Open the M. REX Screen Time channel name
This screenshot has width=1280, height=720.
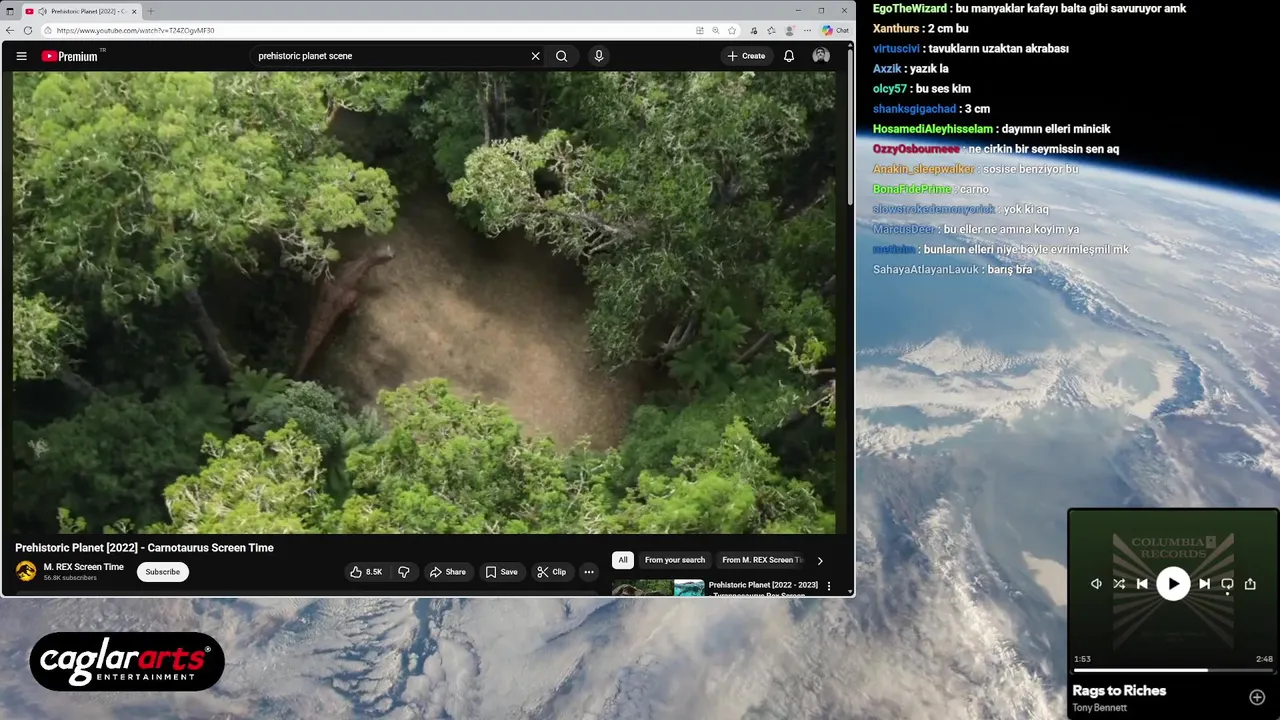[84, 567]
